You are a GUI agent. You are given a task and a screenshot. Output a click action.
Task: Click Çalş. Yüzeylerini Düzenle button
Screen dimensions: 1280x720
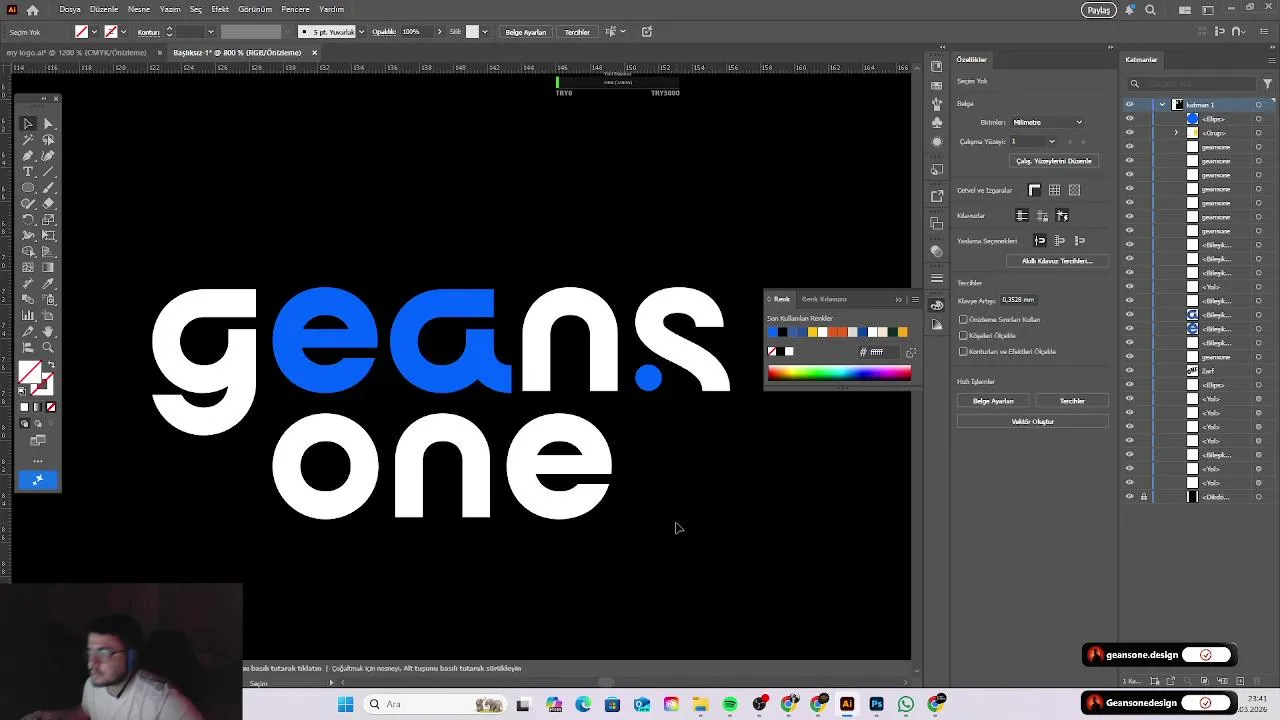(x=1053, y=161)
